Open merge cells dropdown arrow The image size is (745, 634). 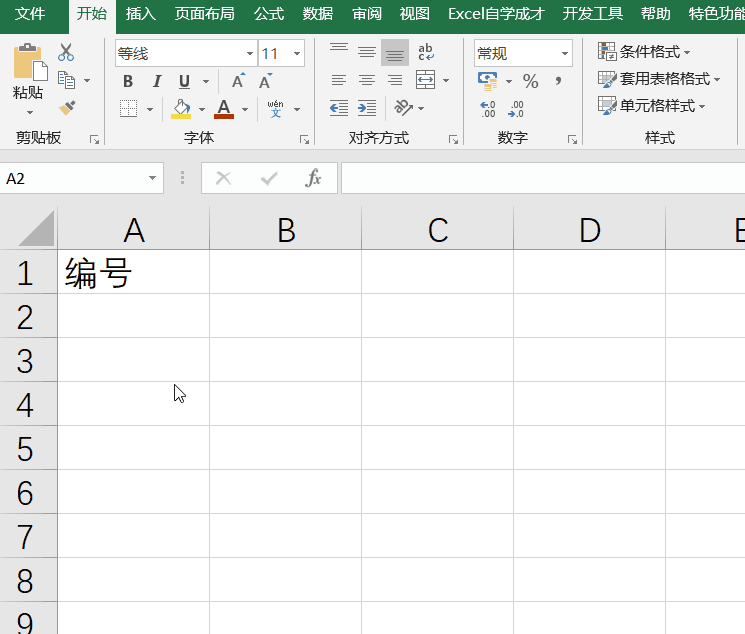click(446, 80)
